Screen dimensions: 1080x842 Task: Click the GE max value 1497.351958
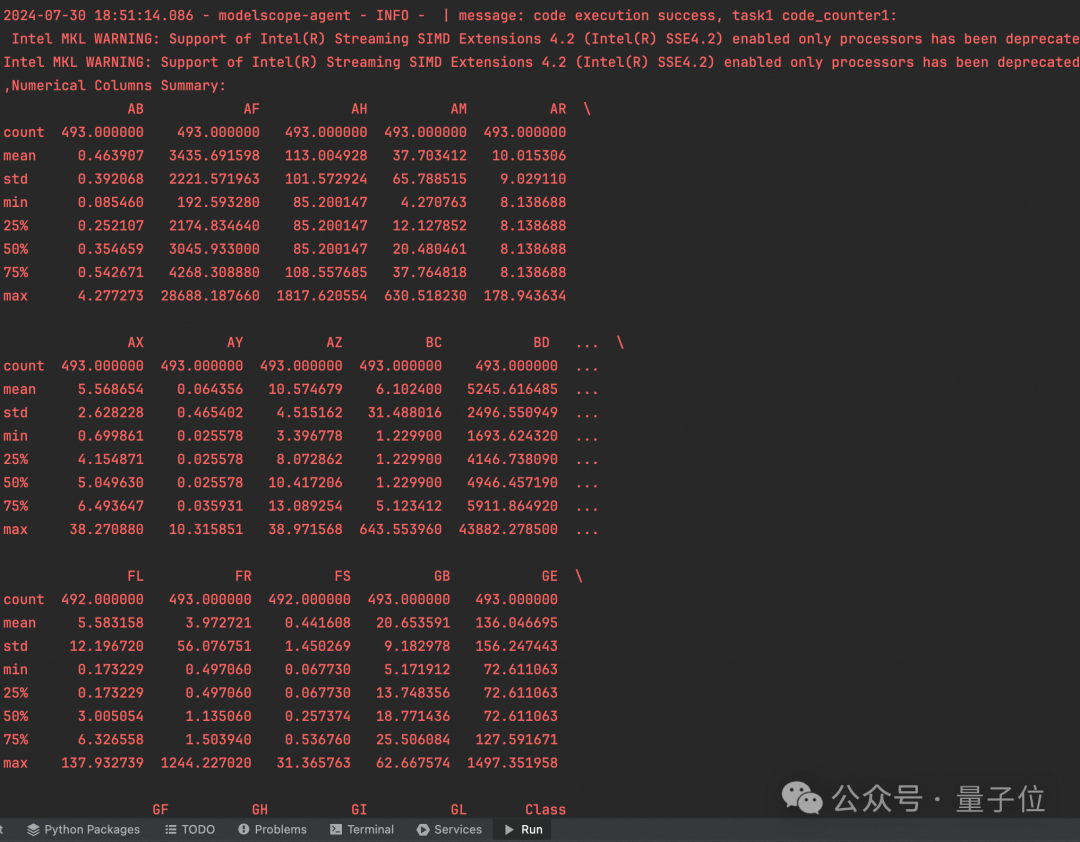pos(512,763)
